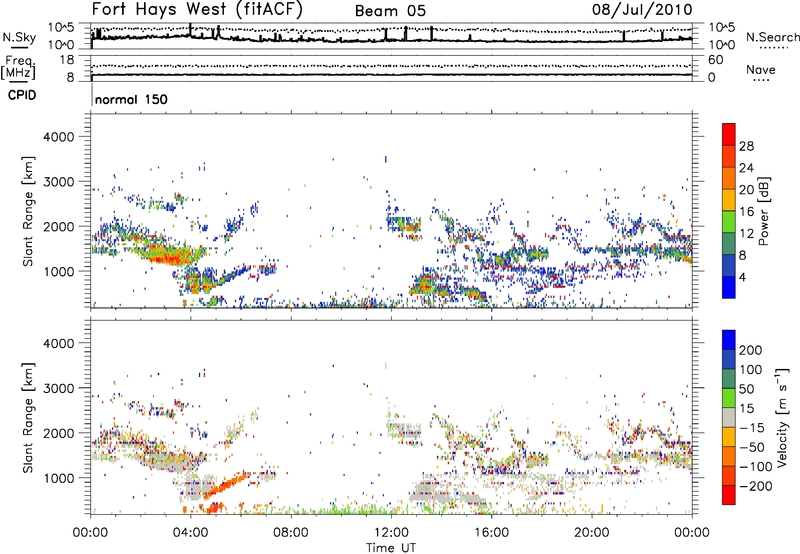Click the 'Velocity [m s-1]' color bar label
Image resolution: width=800 pixels, height=554 pixels.
click(782, 417)
